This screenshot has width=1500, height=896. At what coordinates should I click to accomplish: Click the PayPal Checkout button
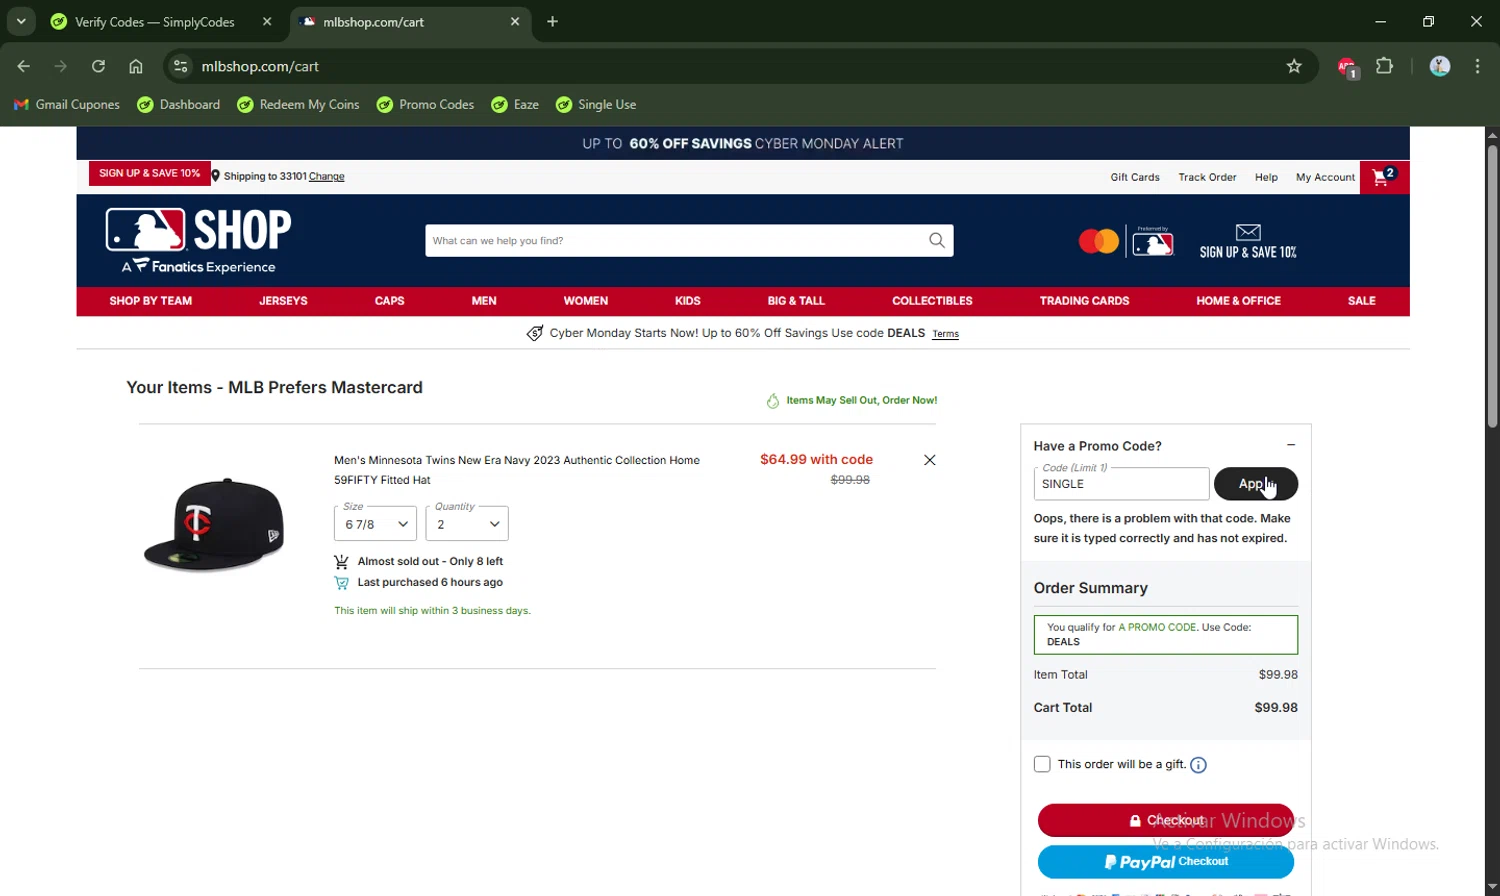click(1166, 861)
